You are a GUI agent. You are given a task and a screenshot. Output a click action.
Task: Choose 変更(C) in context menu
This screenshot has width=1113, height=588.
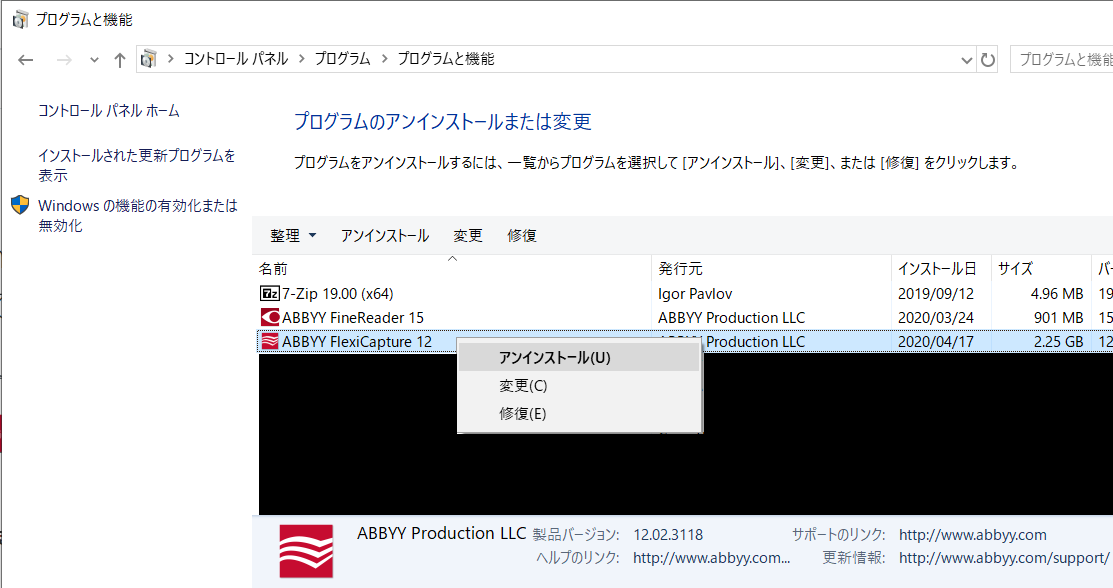pos(580,386)
